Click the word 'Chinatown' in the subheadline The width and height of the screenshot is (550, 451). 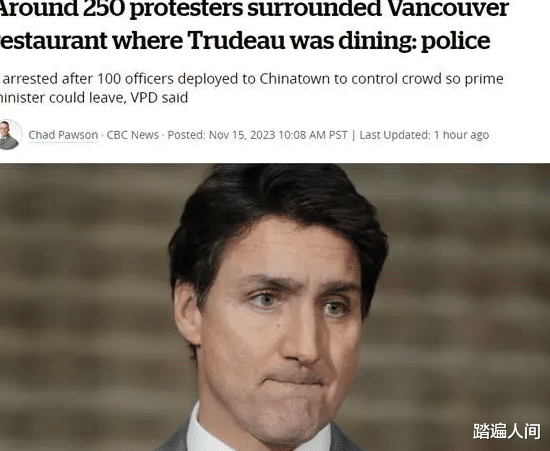click(x=295, y=79)
